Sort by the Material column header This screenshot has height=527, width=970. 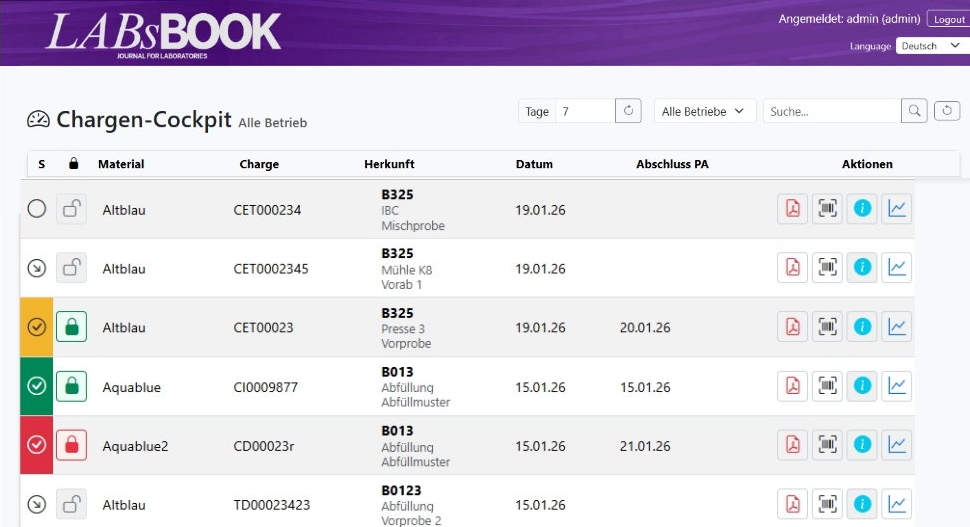coord(121,164)
